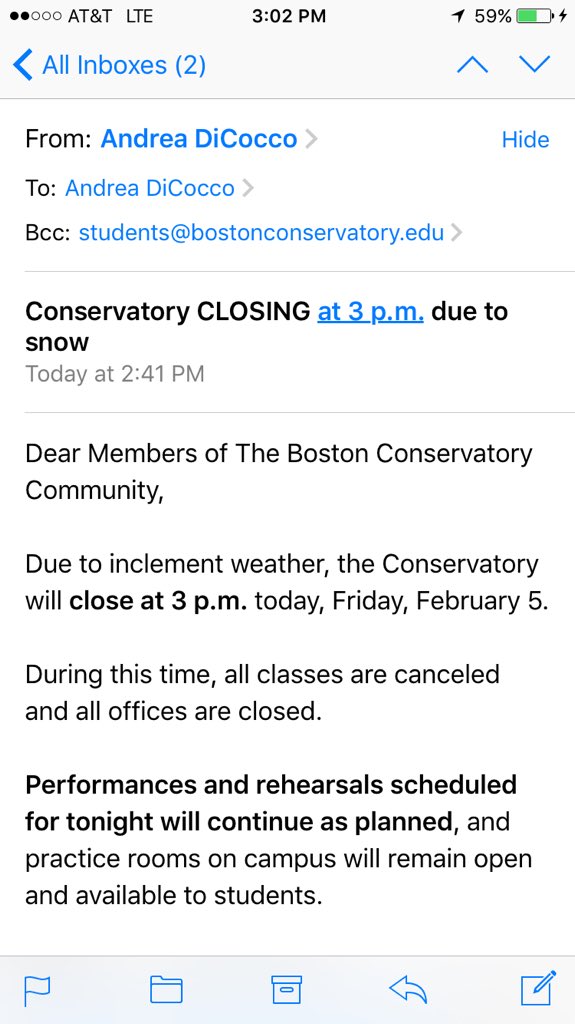The width and height of the screenshot is (575, 1024).
Task: Expand the Bcc students address chevron
Action: pyautogui.click(x=457, y=232)
